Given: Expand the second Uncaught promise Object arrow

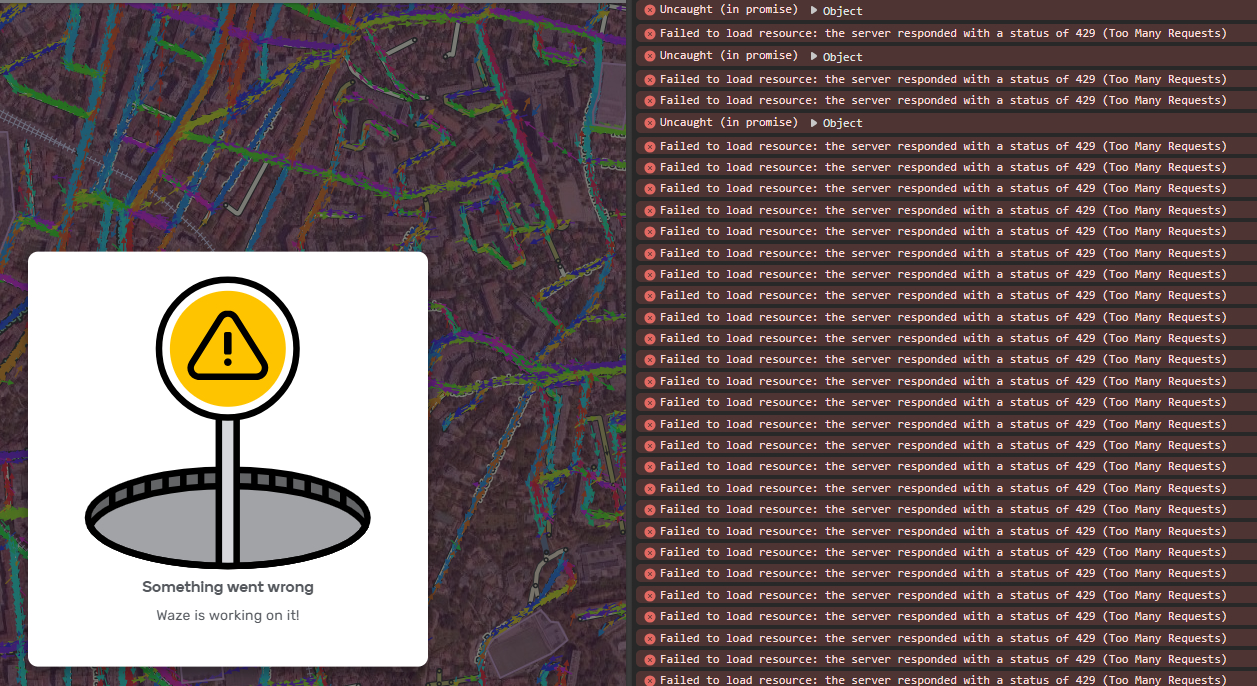Looking at the screenshot, I should tap(814, 56).
